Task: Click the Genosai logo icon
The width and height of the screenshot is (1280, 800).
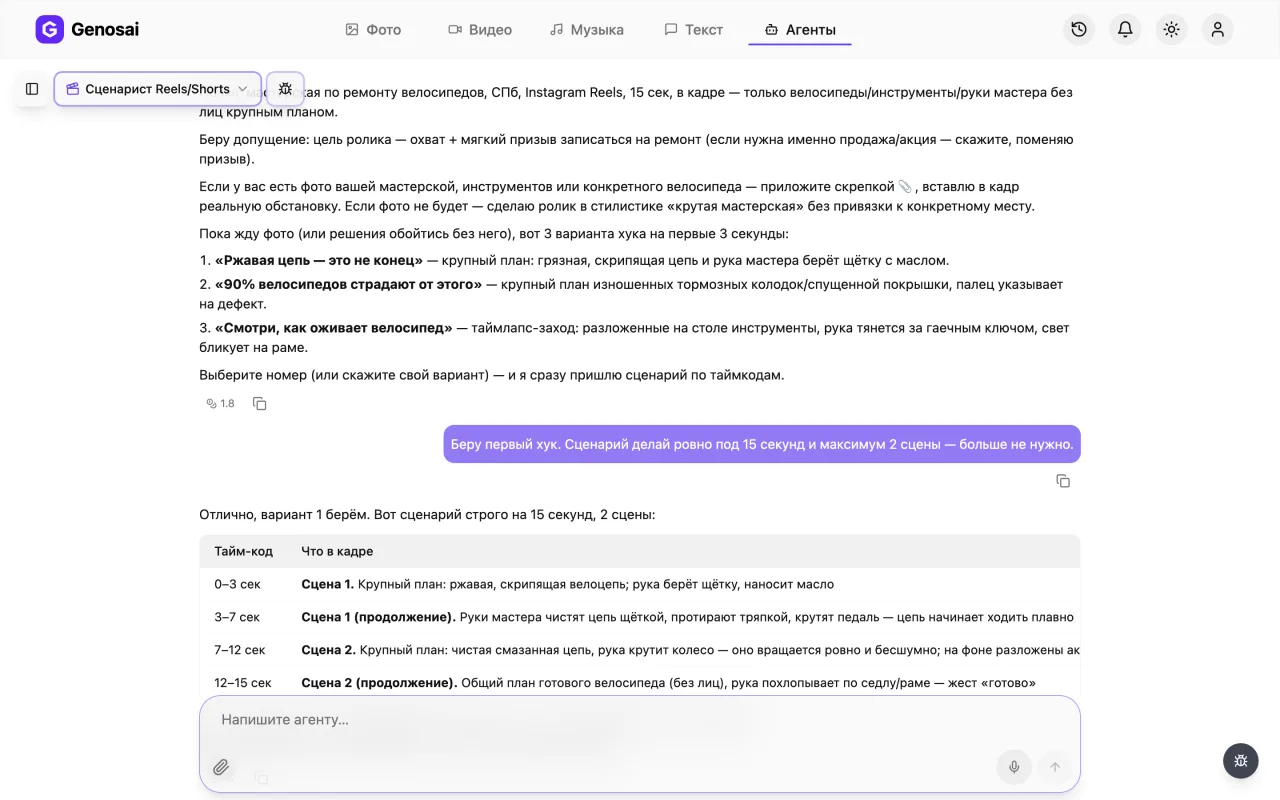Action: pyautogui.click(x=49, y=29)
